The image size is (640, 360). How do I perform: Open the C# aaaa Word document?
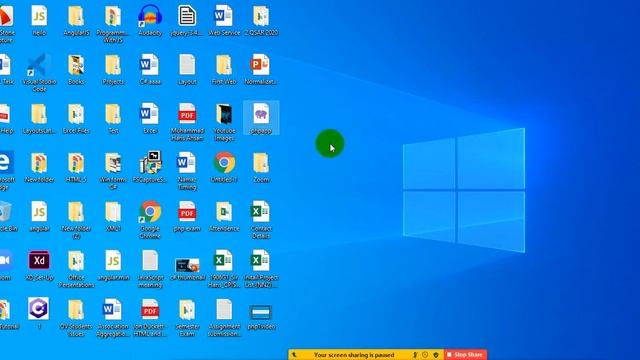[x=150, y=69]
